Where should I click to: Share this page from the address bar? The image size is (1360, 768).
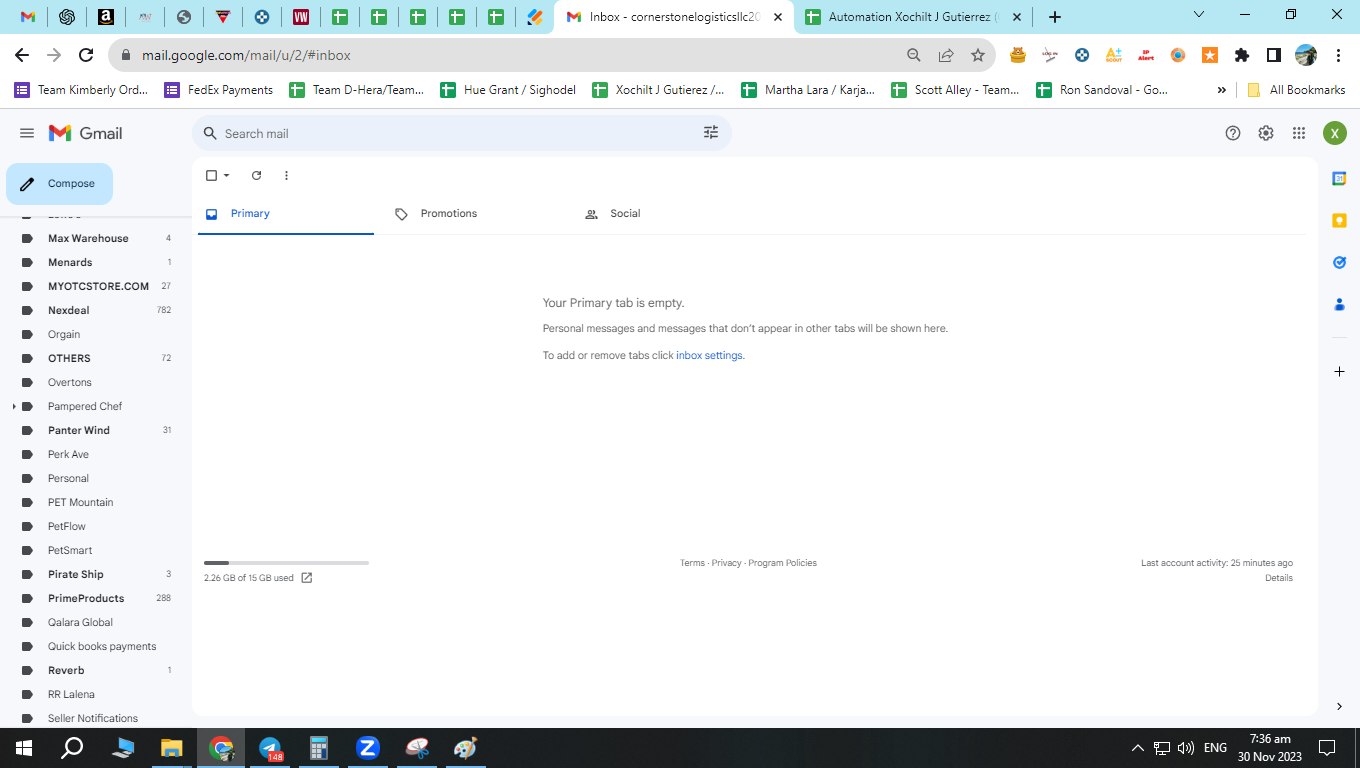[x=946, y=56]
